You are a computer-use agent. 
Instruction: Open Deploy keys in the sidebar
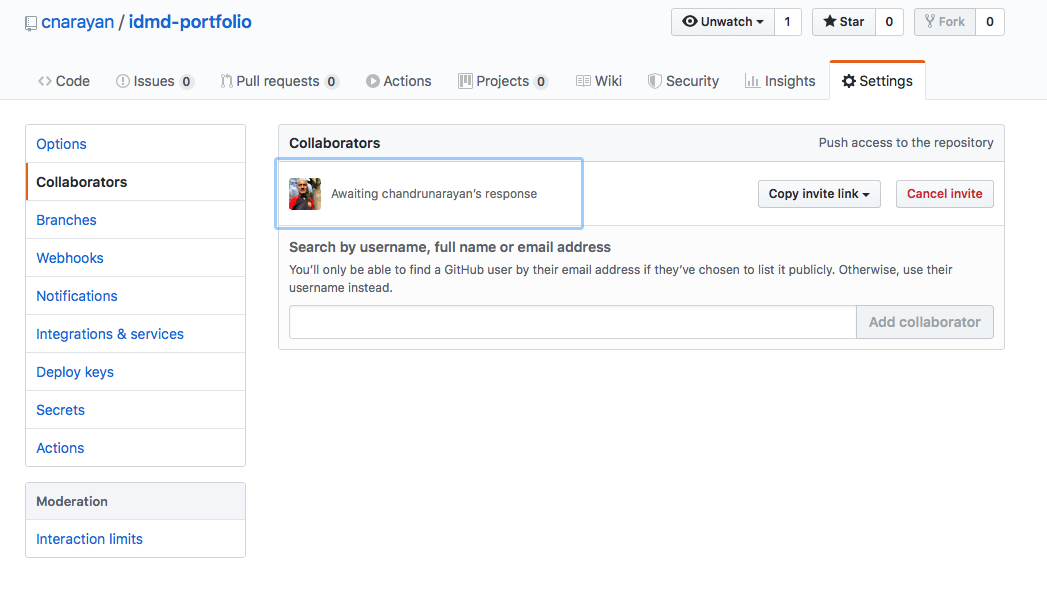136,372
